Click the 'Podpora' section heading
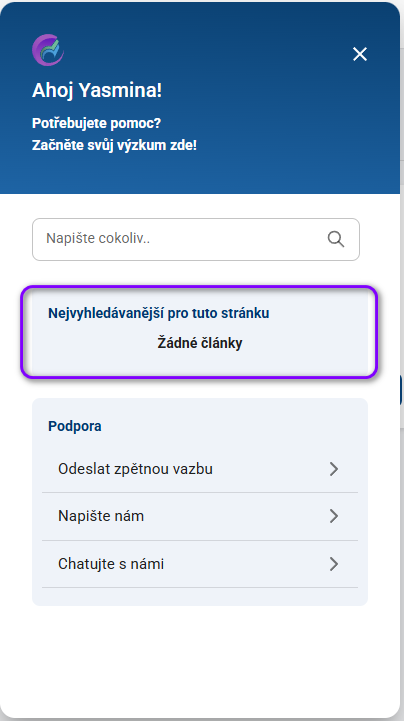The height and width of the screenshot is (721, 404). click(x=74, y=426)
